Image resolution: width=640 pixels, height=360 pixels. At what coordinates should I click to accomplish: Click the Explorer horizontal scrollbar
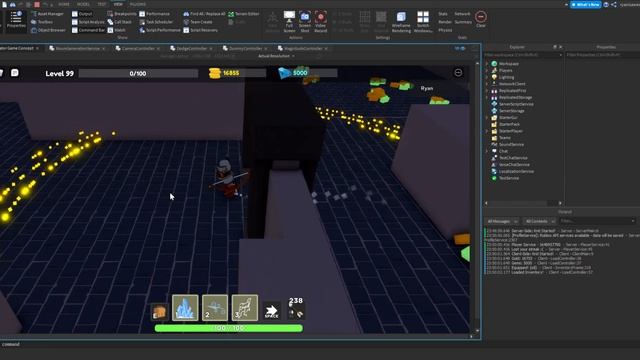[x=523, y=203]
